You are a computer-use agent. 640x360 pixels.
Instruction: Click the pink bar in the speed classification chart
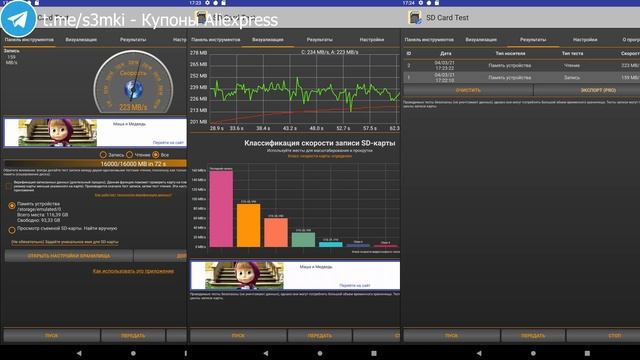tap(221, 209)
